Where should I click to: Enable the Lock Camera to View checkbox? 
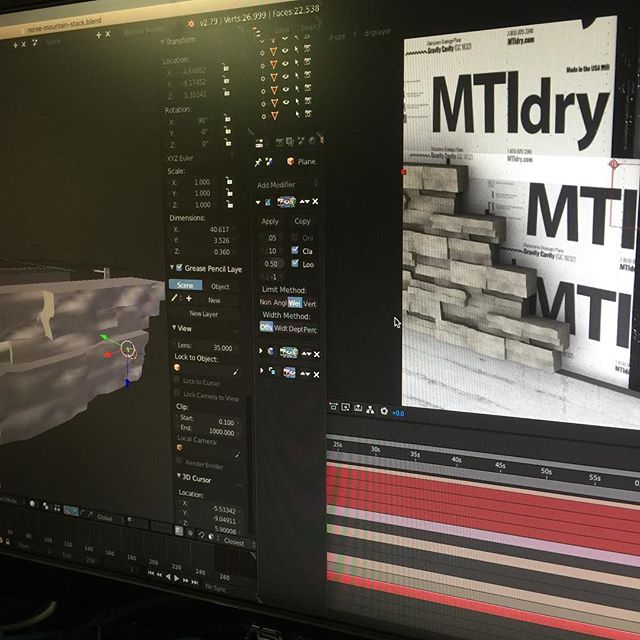tap(177, 393)
